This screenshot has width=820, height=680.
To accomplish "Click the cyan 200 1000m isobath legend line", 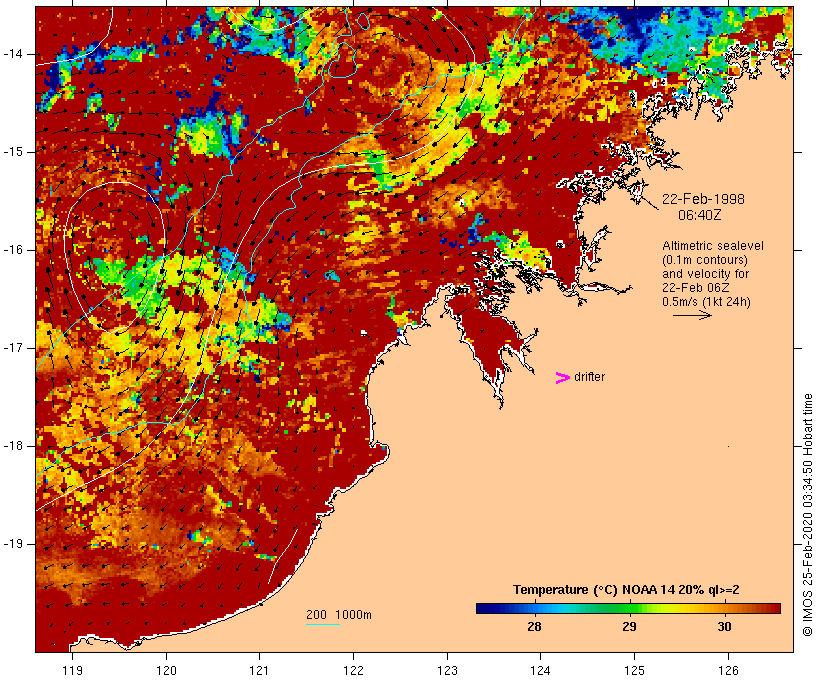I will (323, 624).
